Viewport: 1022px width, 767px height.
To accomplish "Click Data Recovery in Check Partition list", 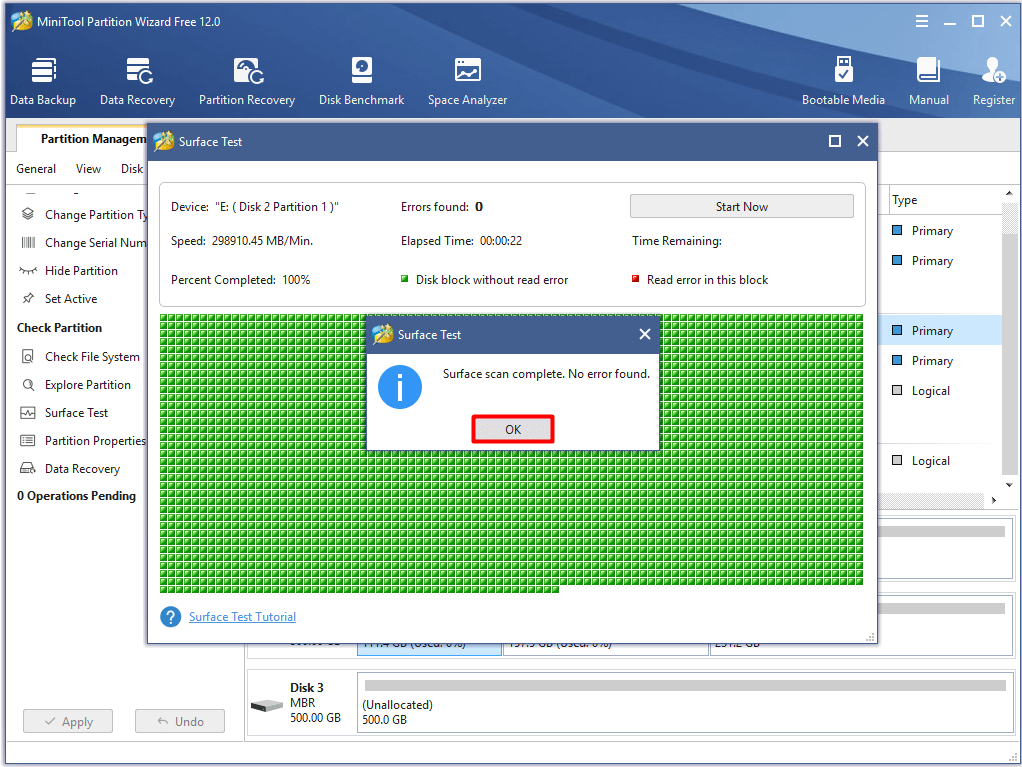I will (70, 469).
